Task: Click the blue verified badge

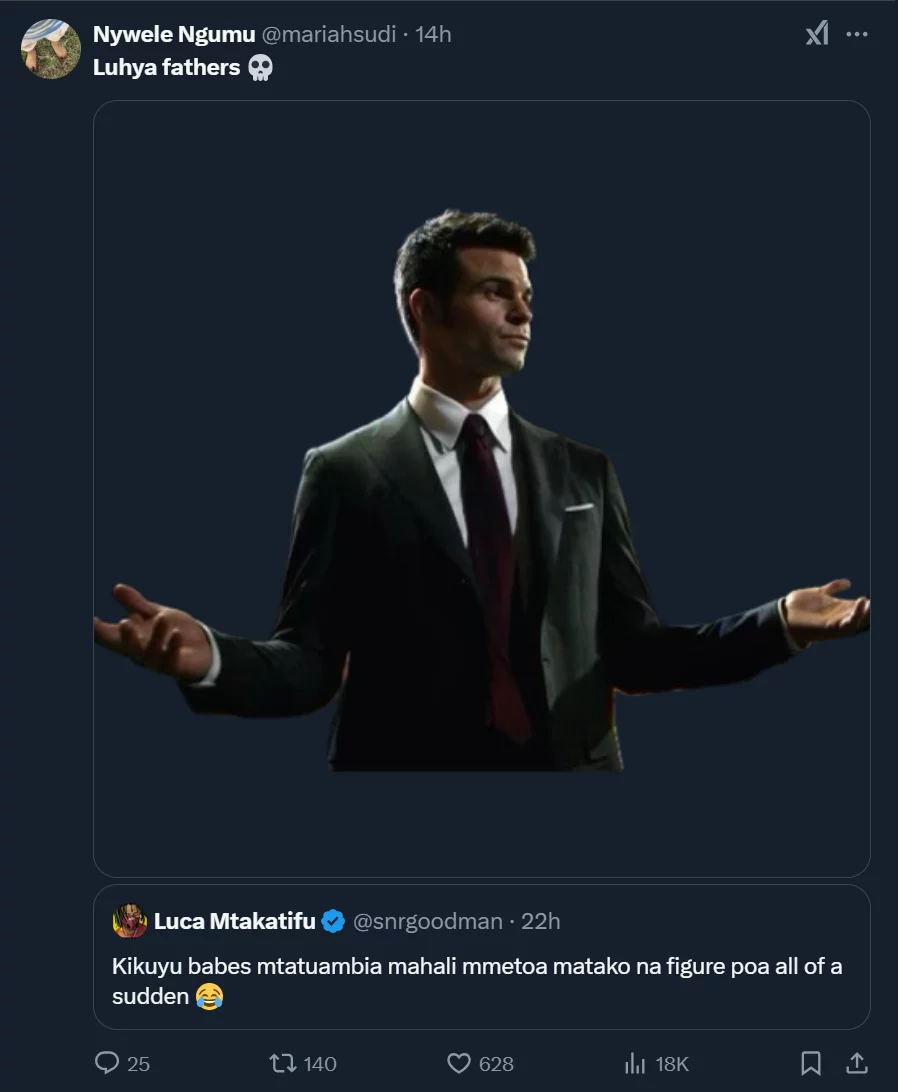Action: click(x=333, y=921)
